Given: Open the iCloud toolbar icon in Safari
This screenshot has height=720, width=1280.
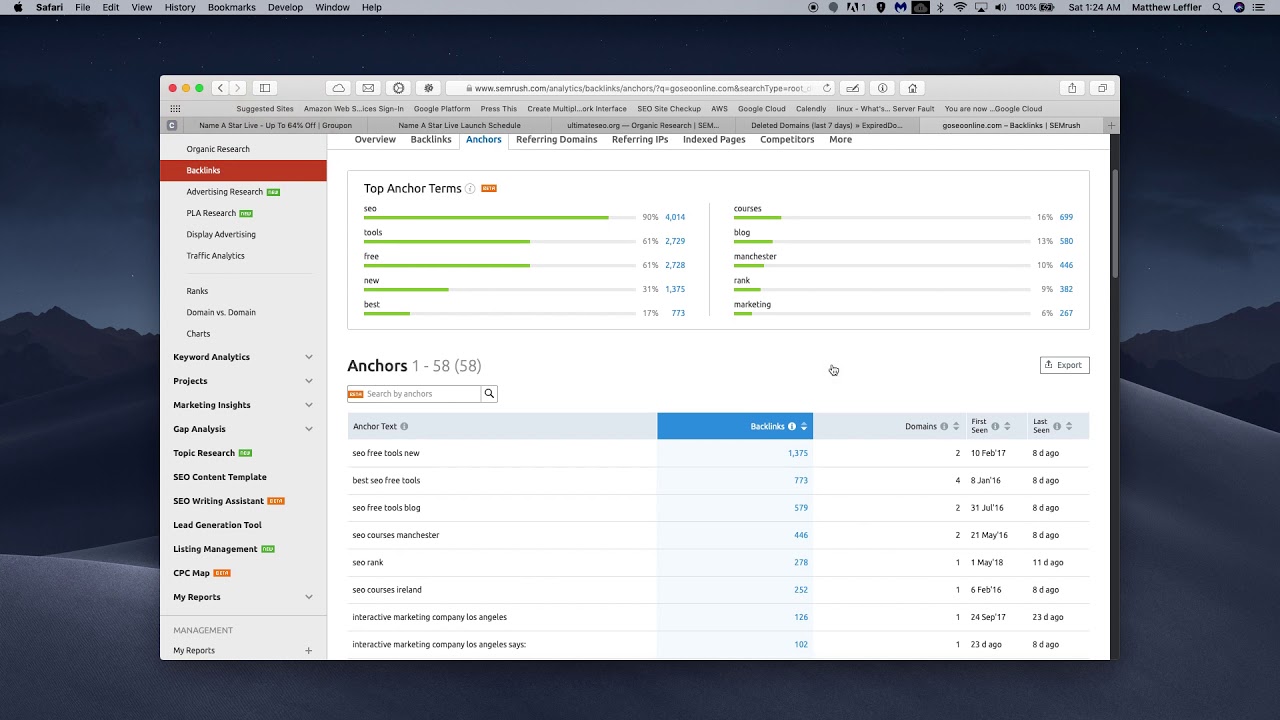Looking at the screenshot, I should [x=339, y=88].
